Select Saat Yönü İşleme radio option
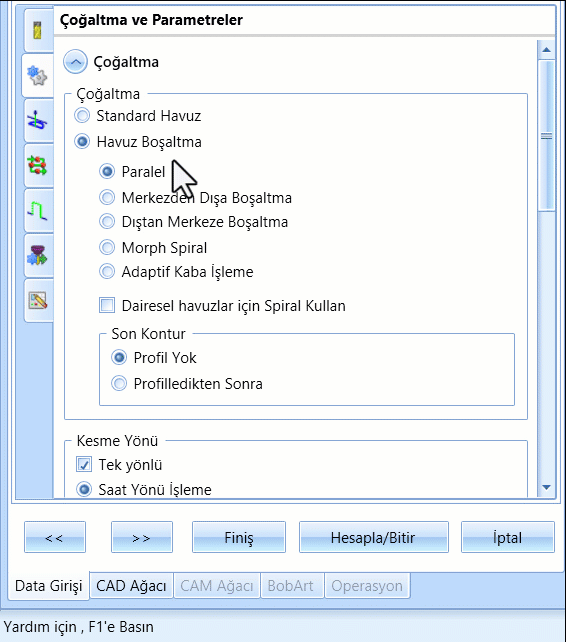The width and height of the screenshot is (566, 642). pos(144,489)
